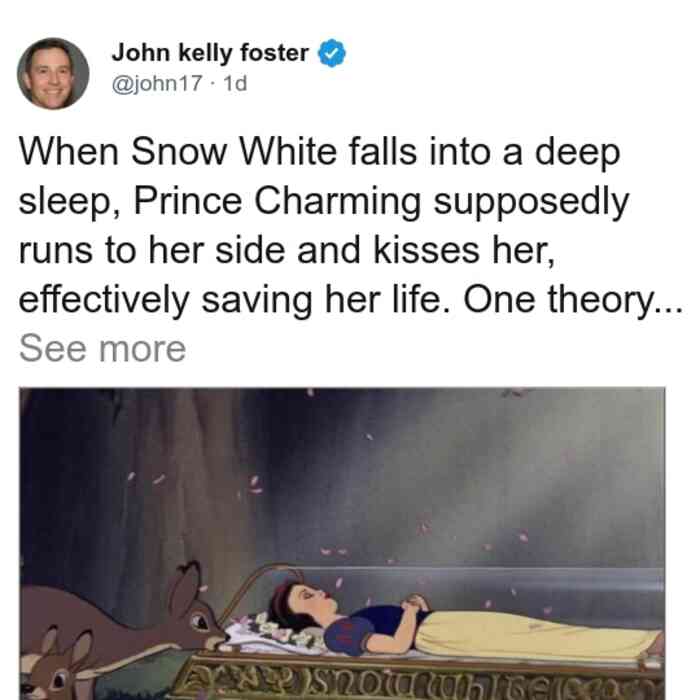Open the 1d timestamp of the post
Image resolution: width=700 pixels, height=700 pixels.
pyautogui.click(x=235, y=83)
